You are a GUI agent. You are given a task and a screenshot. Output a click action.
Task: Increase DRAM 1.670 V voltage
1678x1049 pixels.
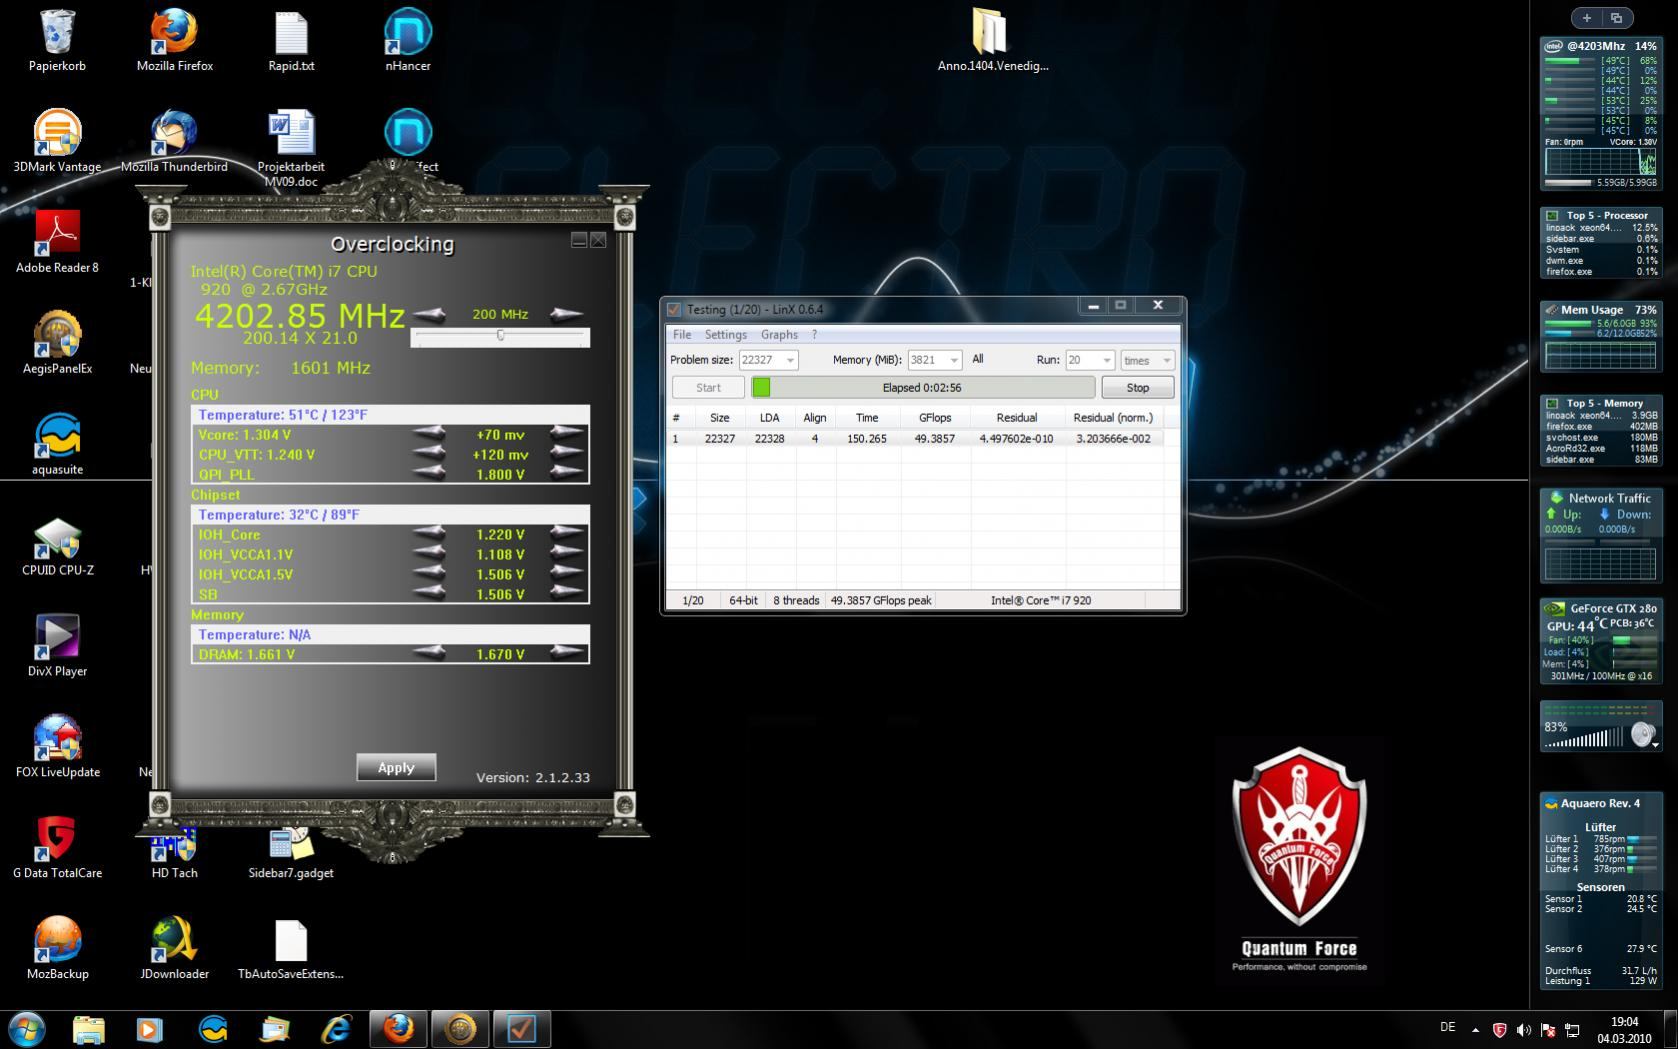click(567, 654)
